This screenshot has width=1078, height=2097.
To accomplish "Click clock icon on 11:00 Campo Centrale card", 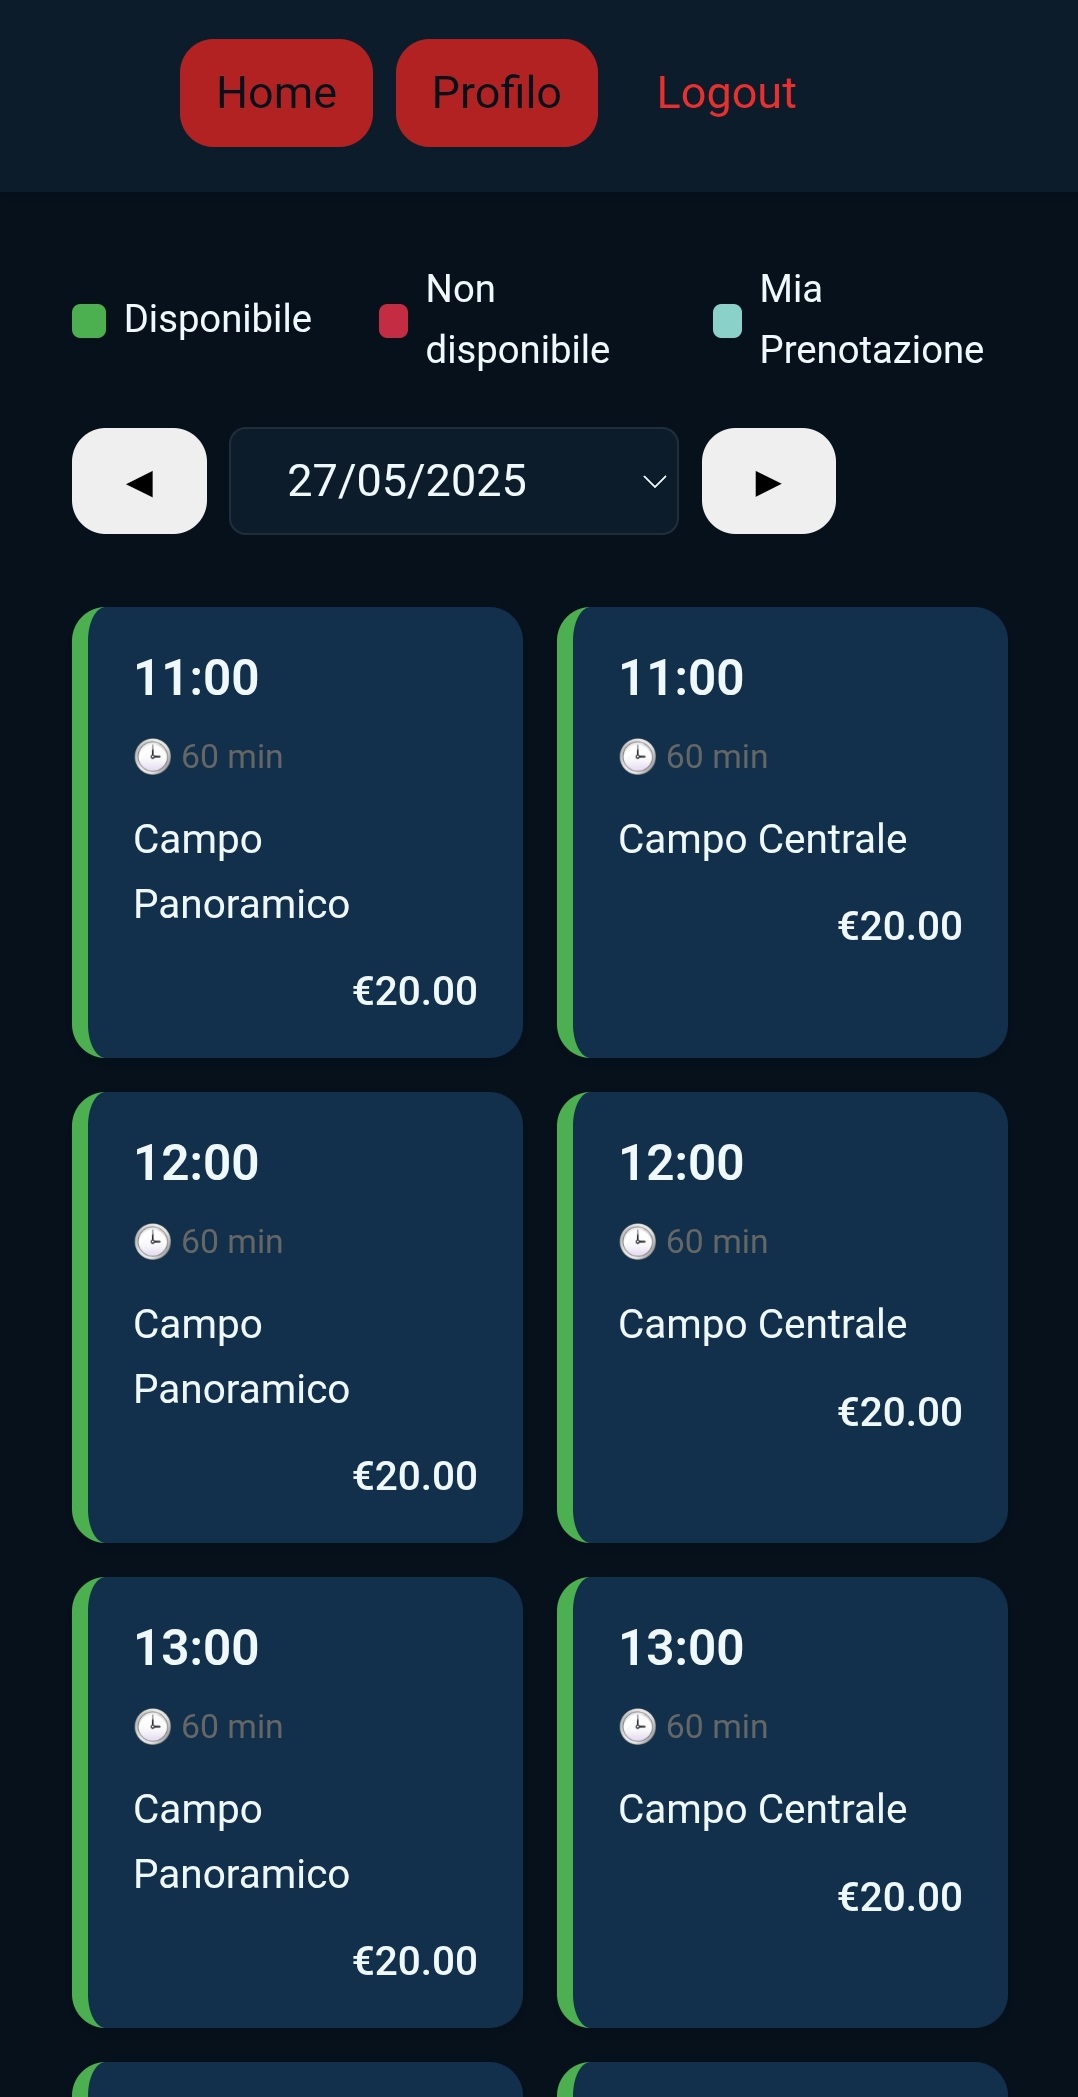I will pyautogui.click(x=637, y=757).
